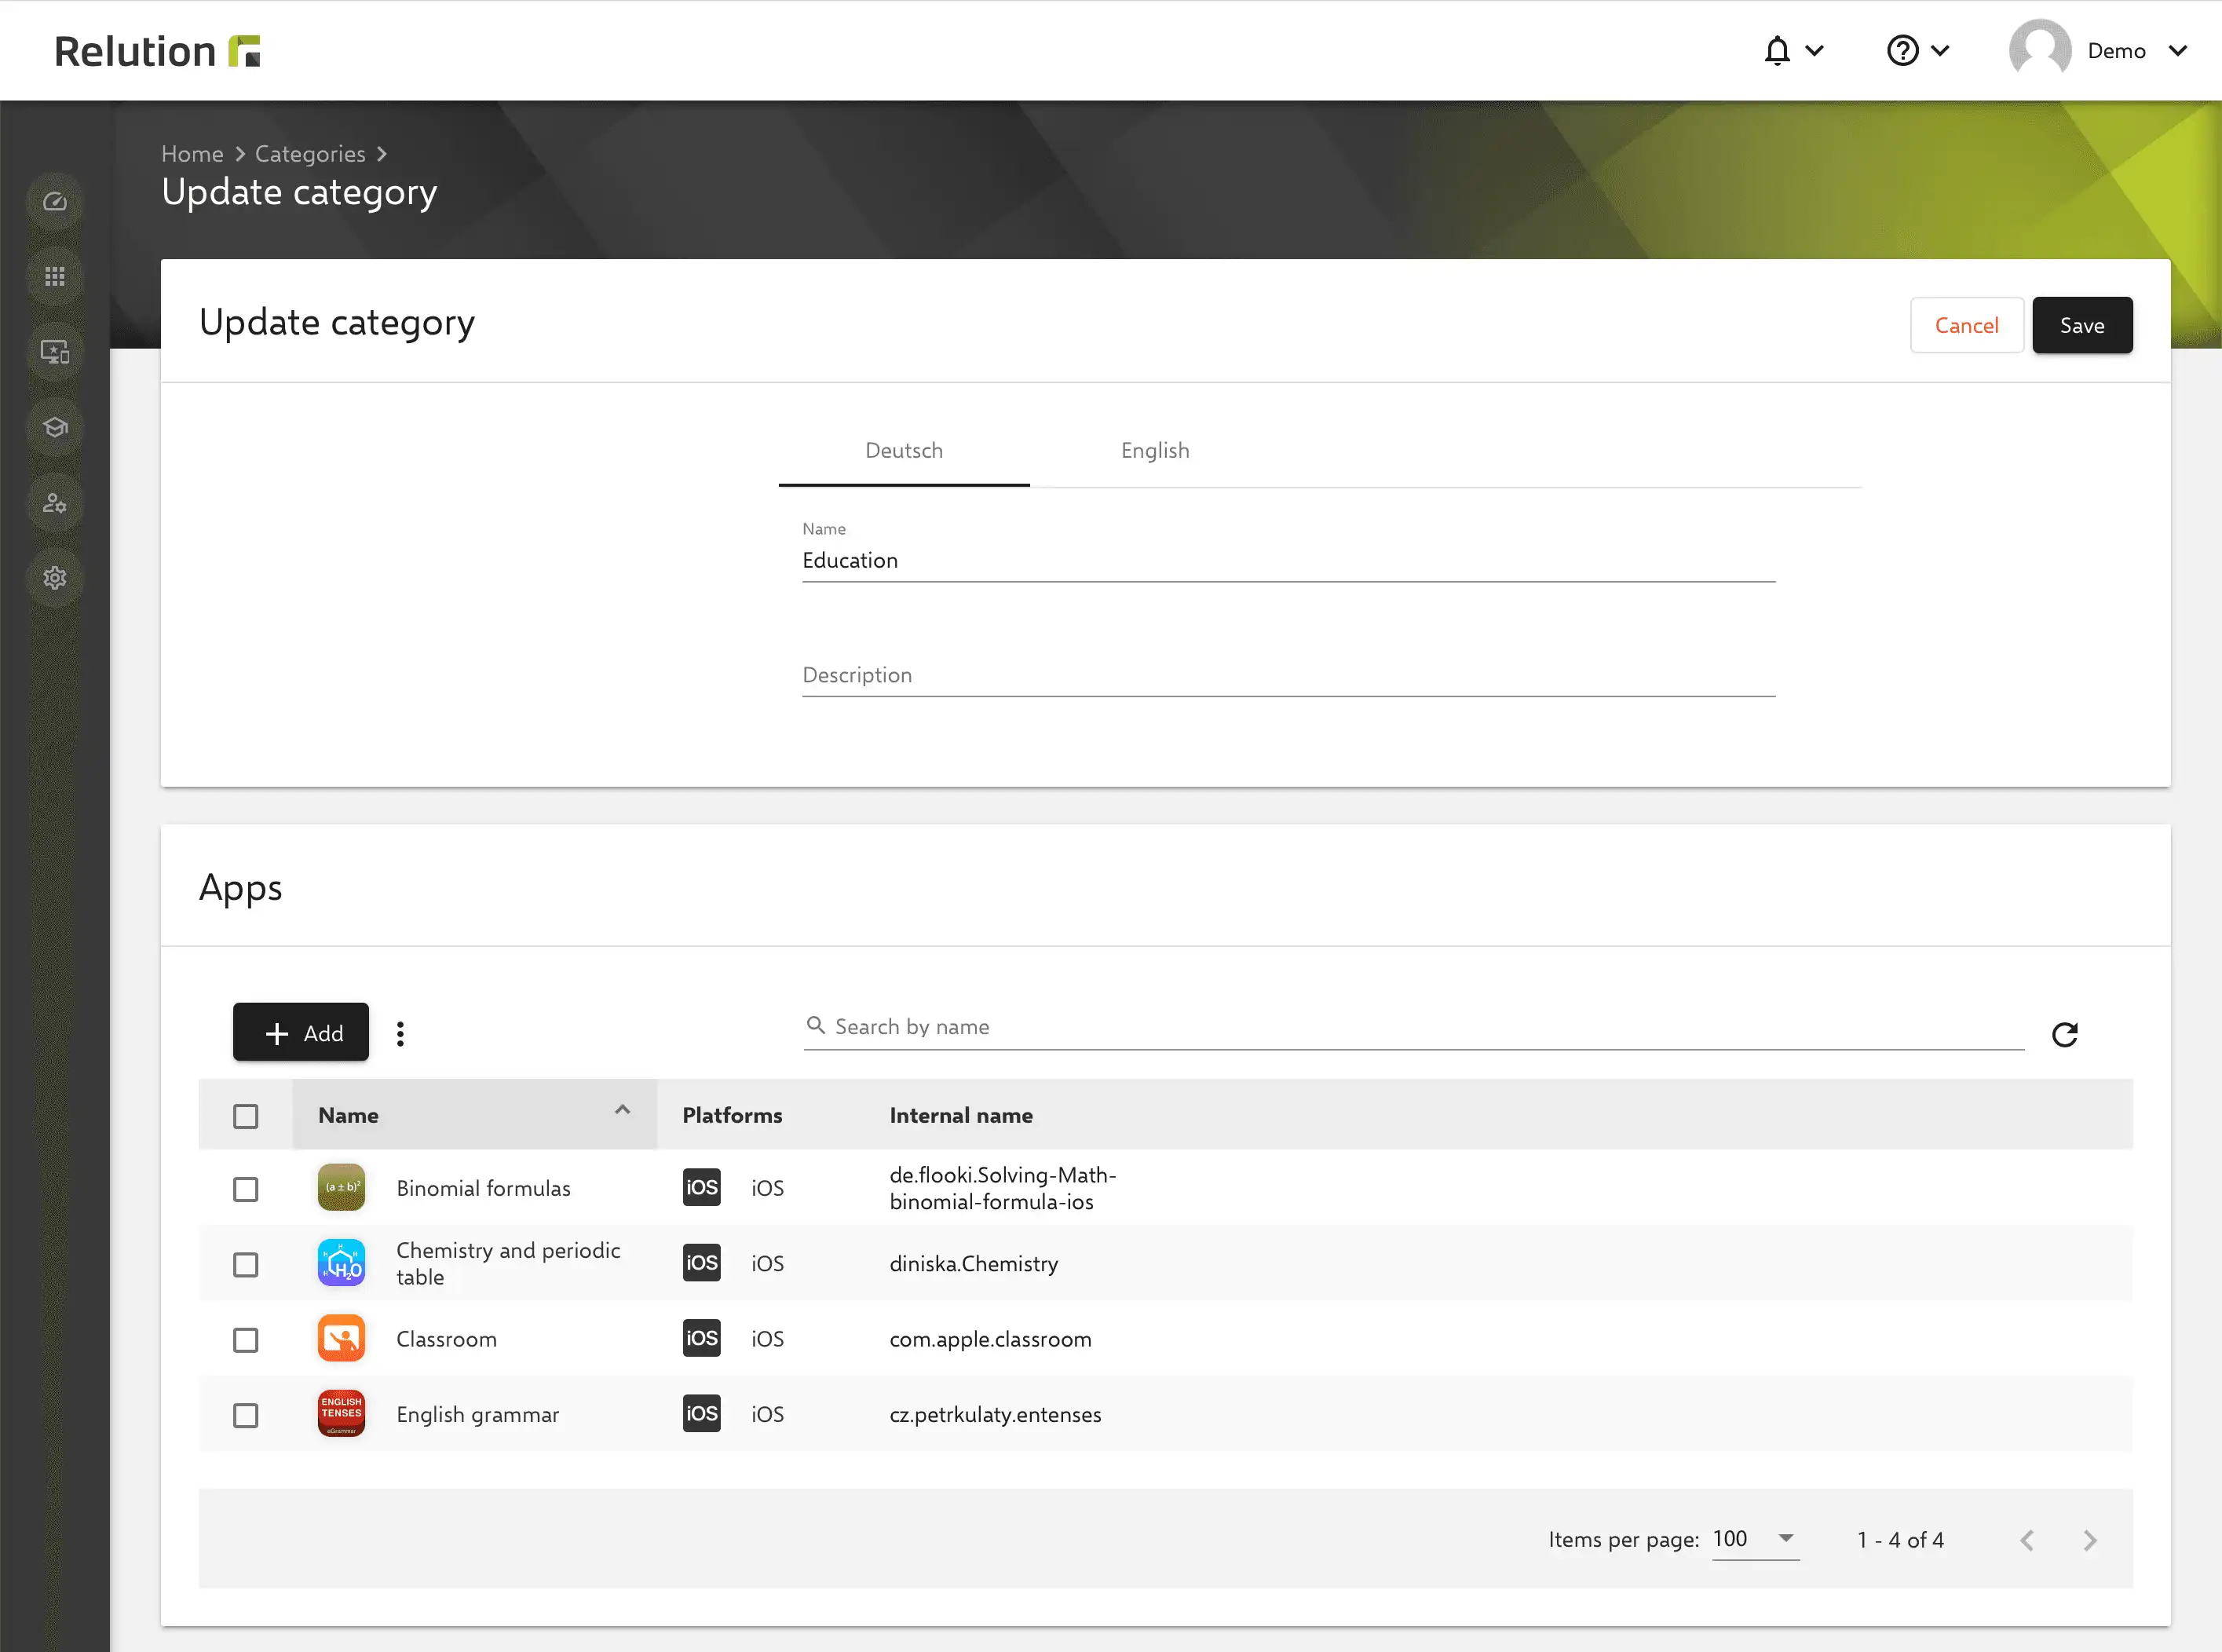
Task: Check the Classroom row checkbox
Action: [245, 1340]
